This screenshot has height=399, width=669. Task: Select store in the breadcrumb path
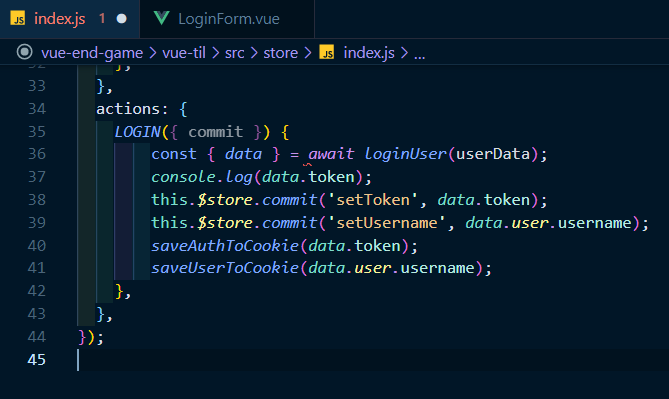pyautogui.click(x=280, y=53)
